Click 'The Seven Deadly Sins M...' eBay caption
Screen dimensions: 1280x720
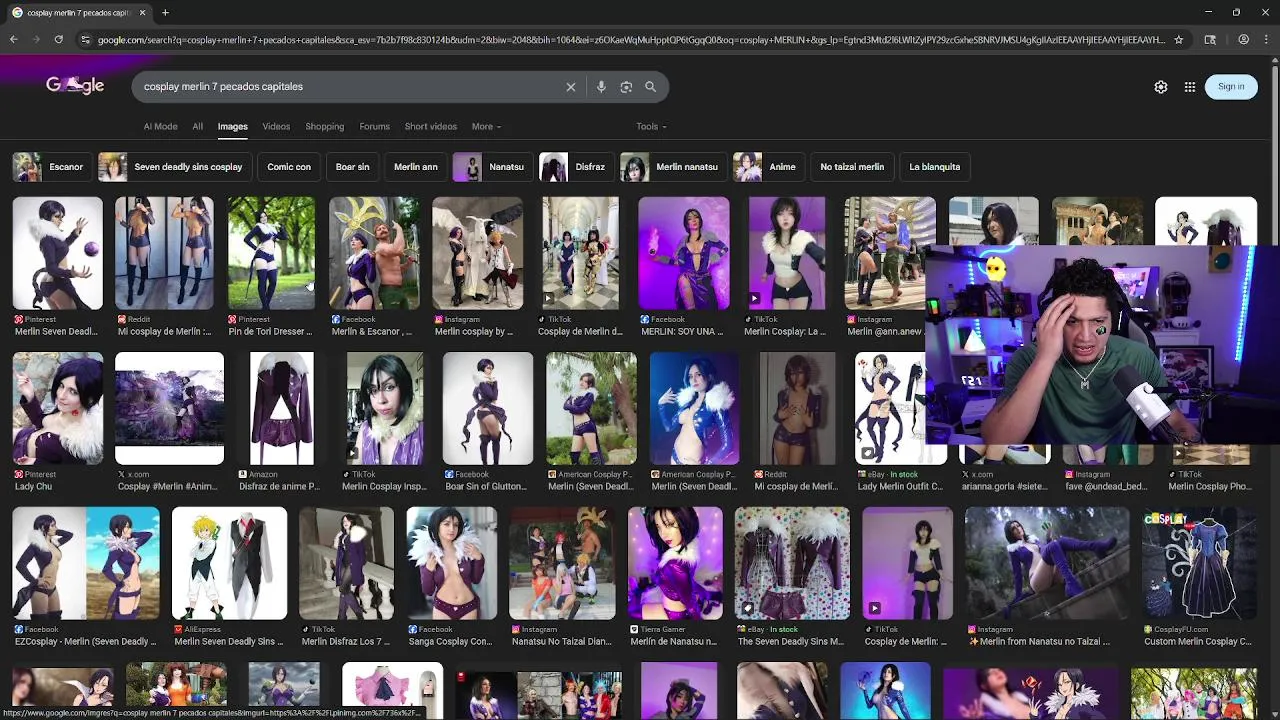[x=790, y=642]
